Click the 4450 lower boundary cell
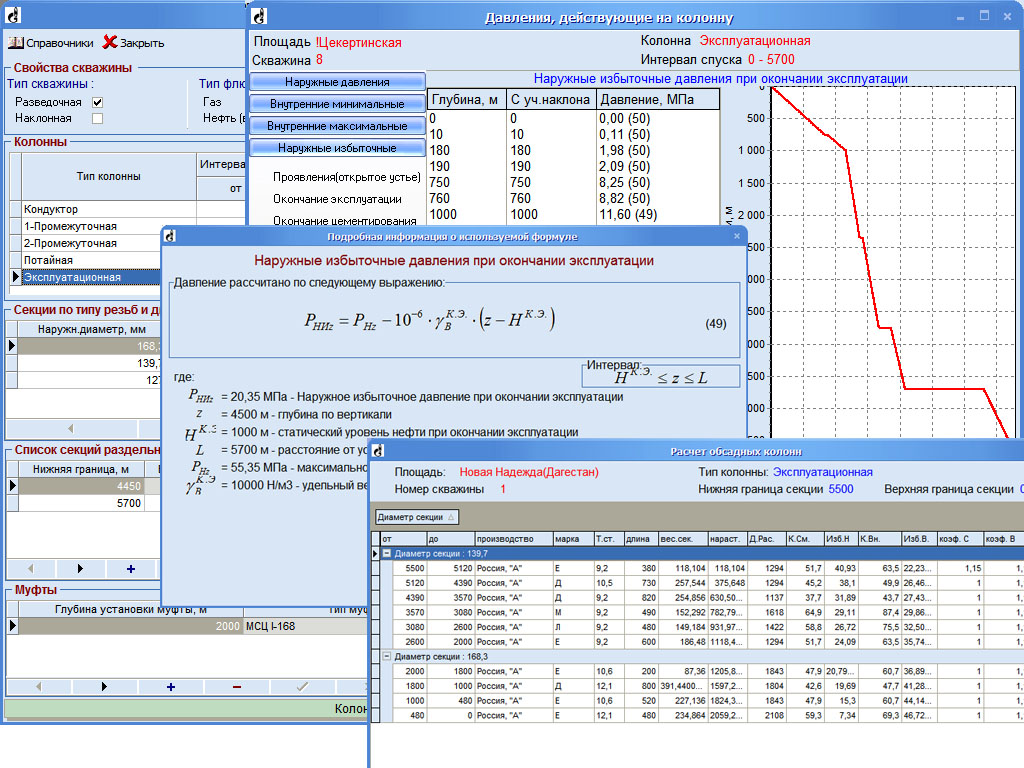 pos(81,486)
